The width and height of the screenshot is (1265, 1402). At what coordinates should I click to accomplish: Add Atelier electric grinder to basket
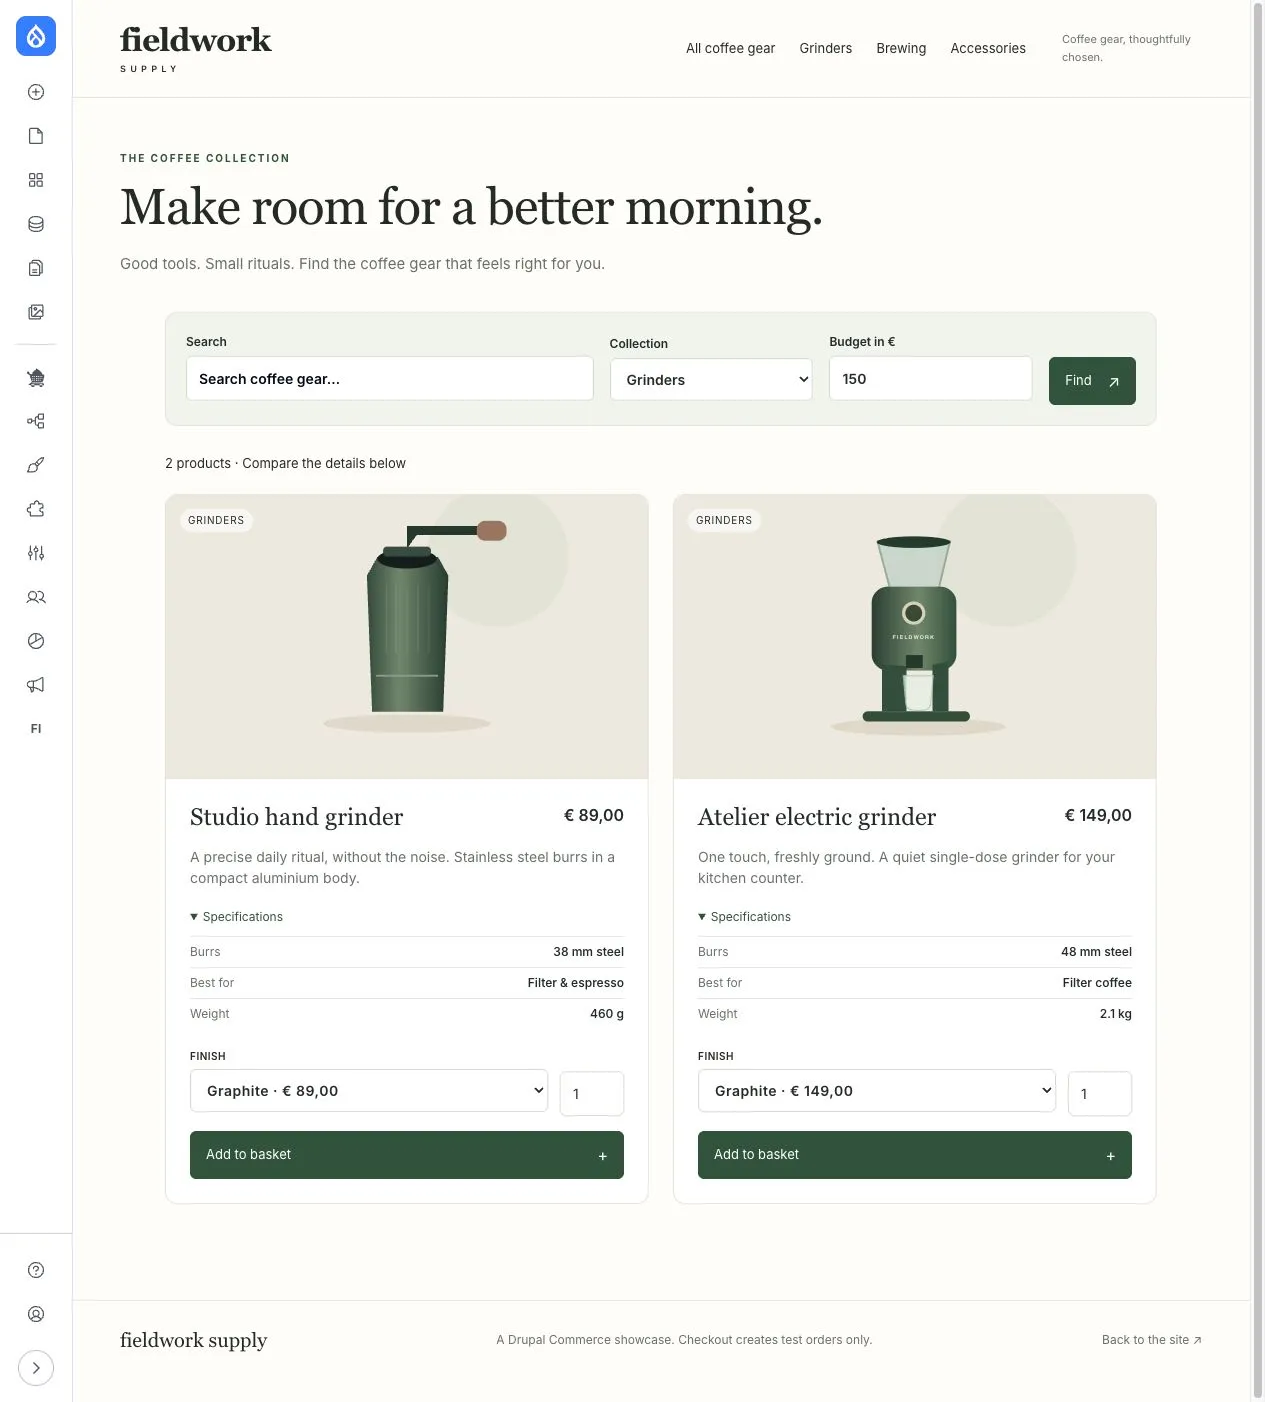(915, 1155)
